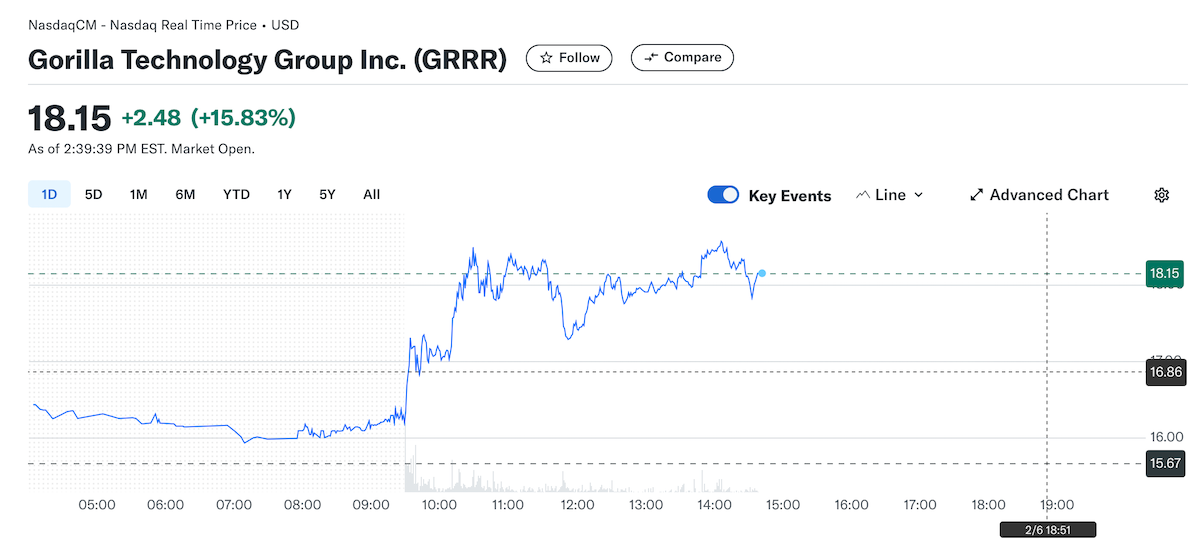Click the star icon in Follow button
This screenshot has height=551, width=1200.
[x=546, y=58]
